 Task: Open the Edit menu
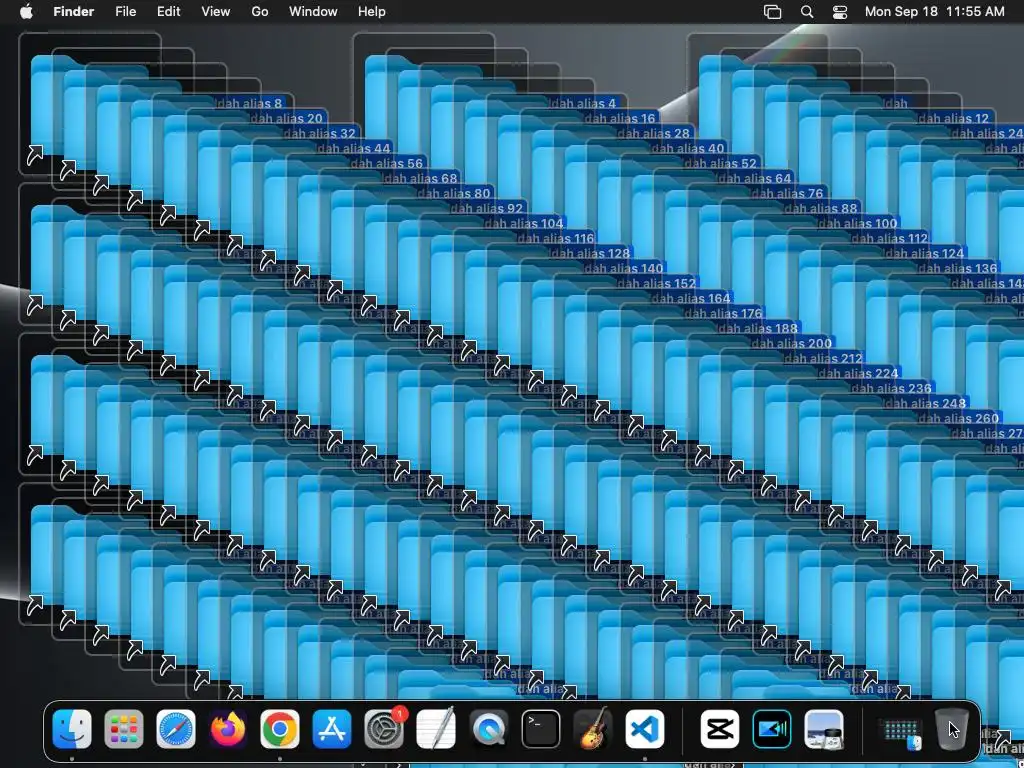(x=168, y=12)
